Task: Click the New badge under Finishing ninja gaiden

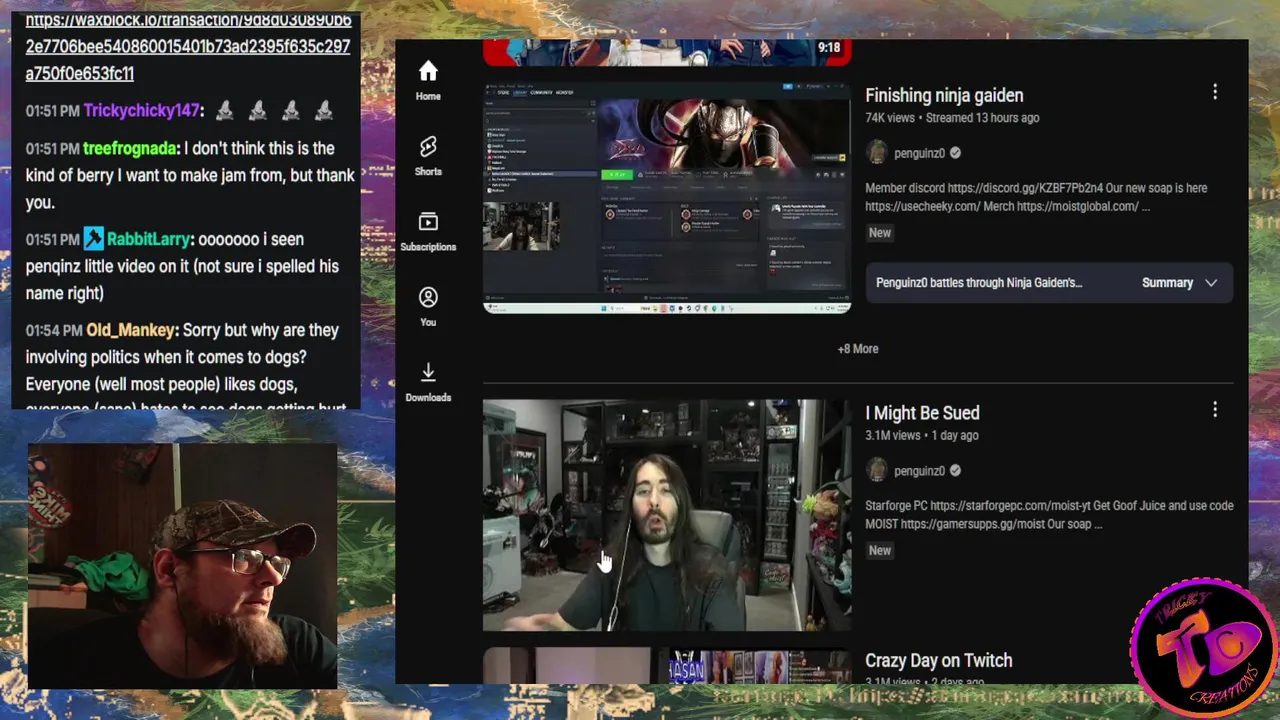Action: click(880, 232)
